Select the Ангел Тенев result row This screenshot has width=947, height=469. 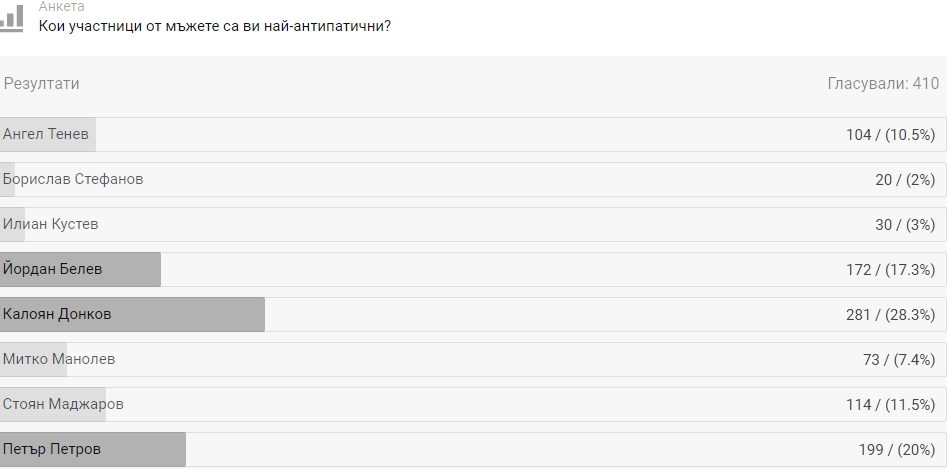click(x=473, y=135)
